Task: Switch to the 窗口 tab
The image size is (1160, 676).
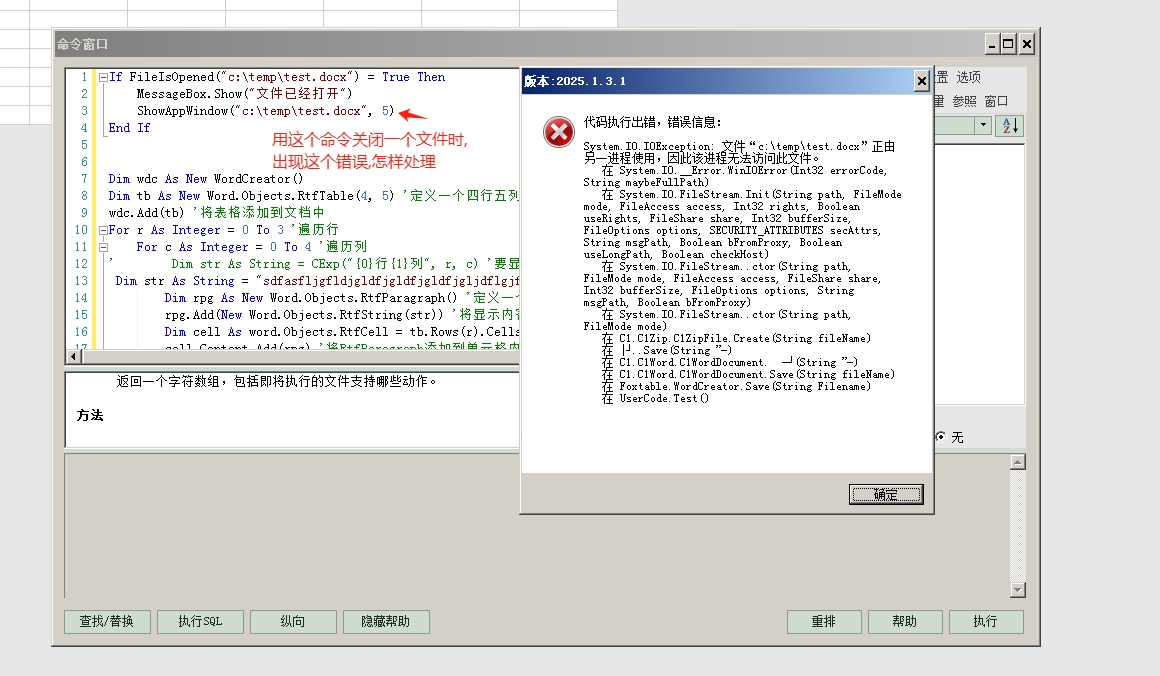Action: tap(996, 101)
